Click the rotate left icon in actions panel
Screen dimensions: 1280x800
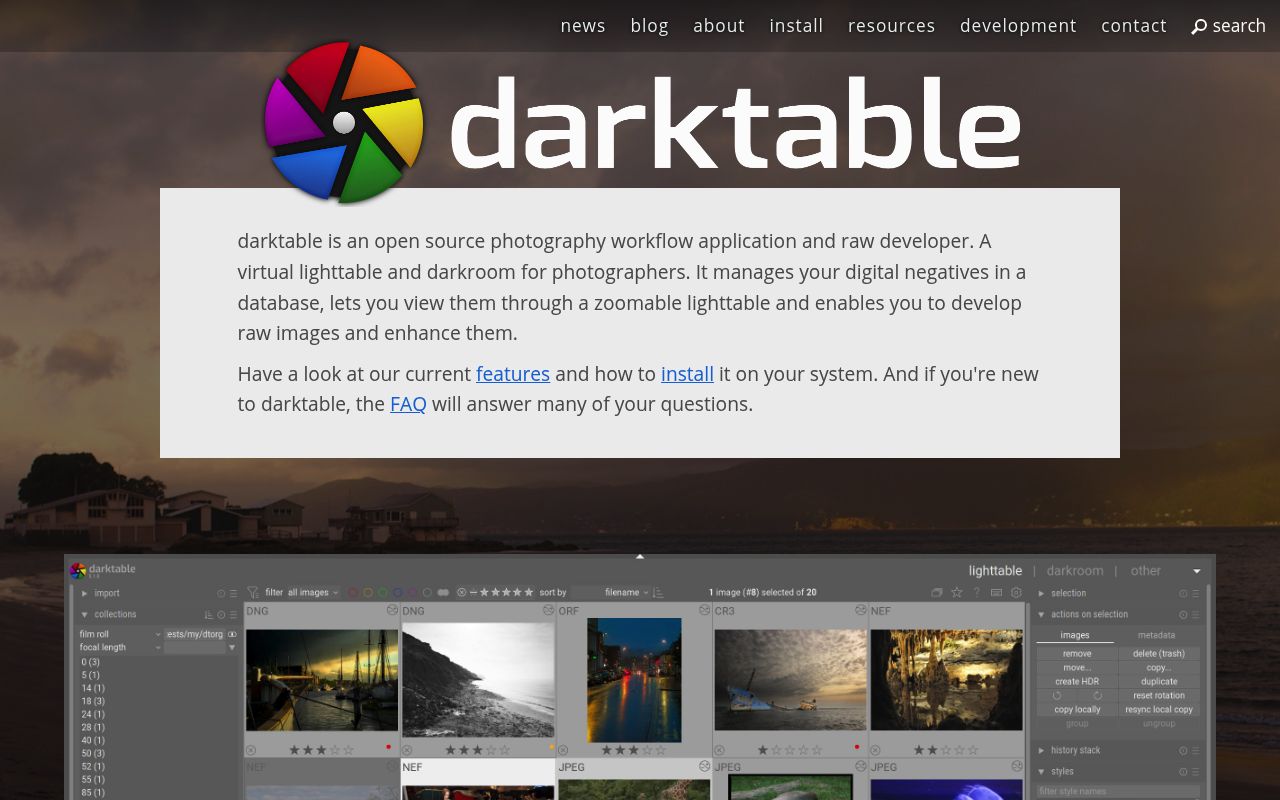1057,695
